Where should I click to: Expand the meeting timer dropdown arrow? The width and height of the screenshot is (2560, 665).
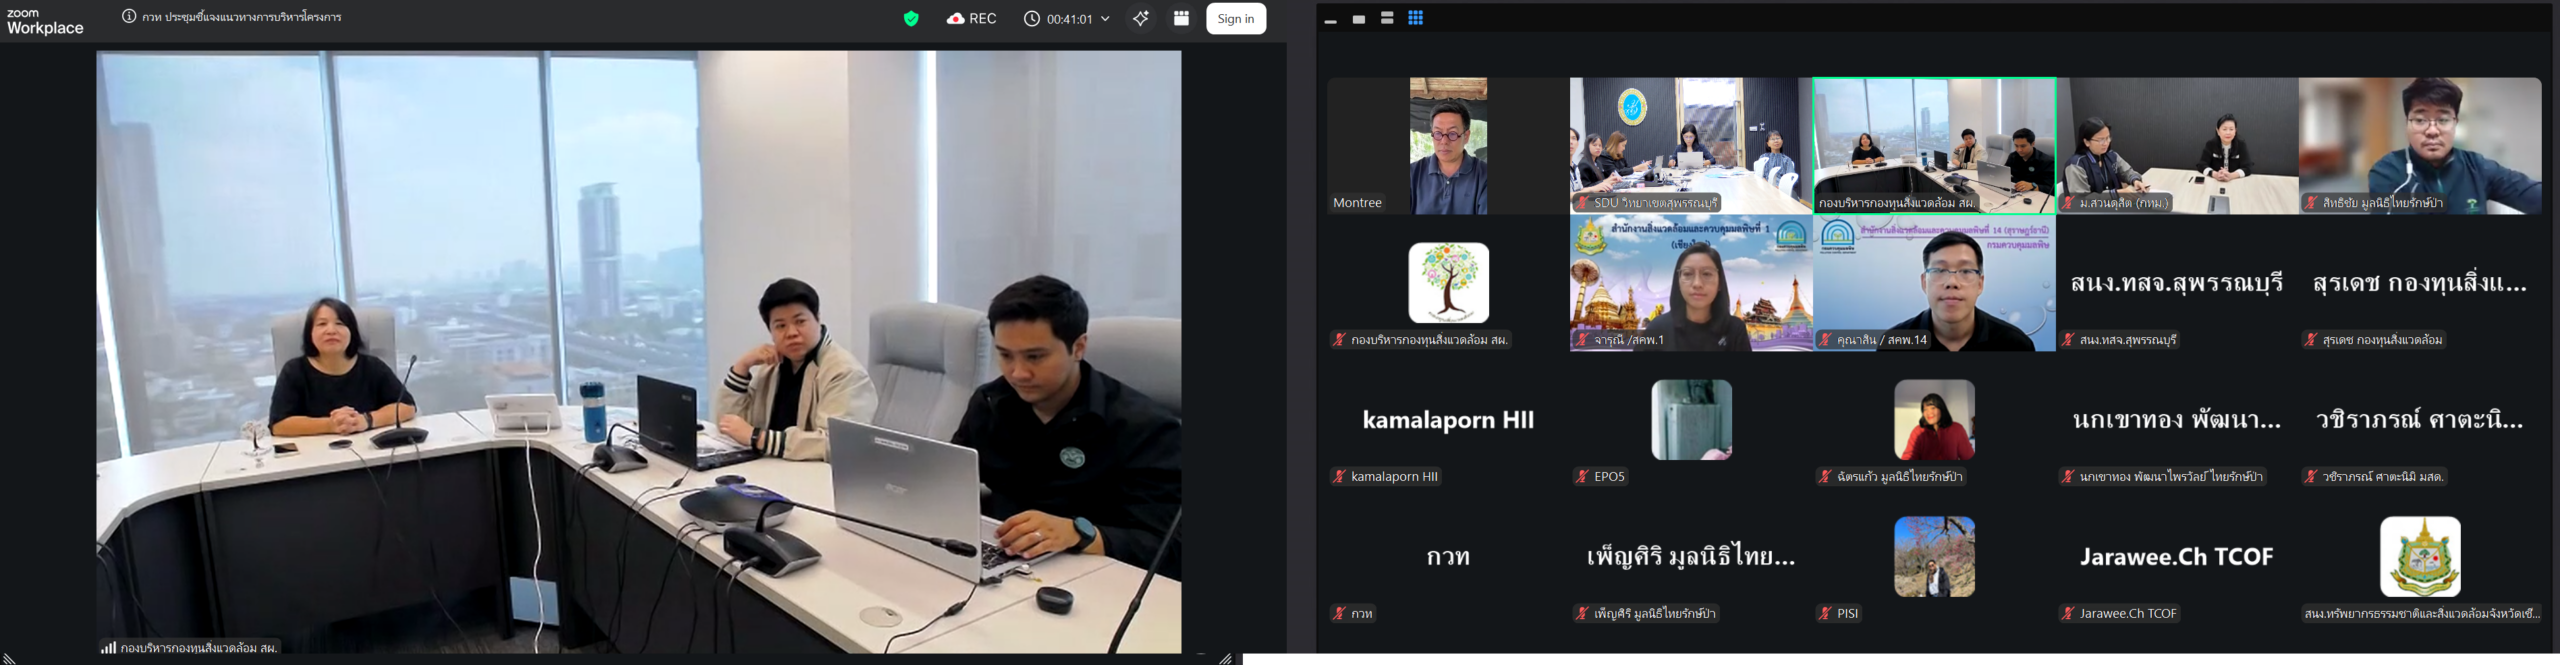tap(1105, 19)
